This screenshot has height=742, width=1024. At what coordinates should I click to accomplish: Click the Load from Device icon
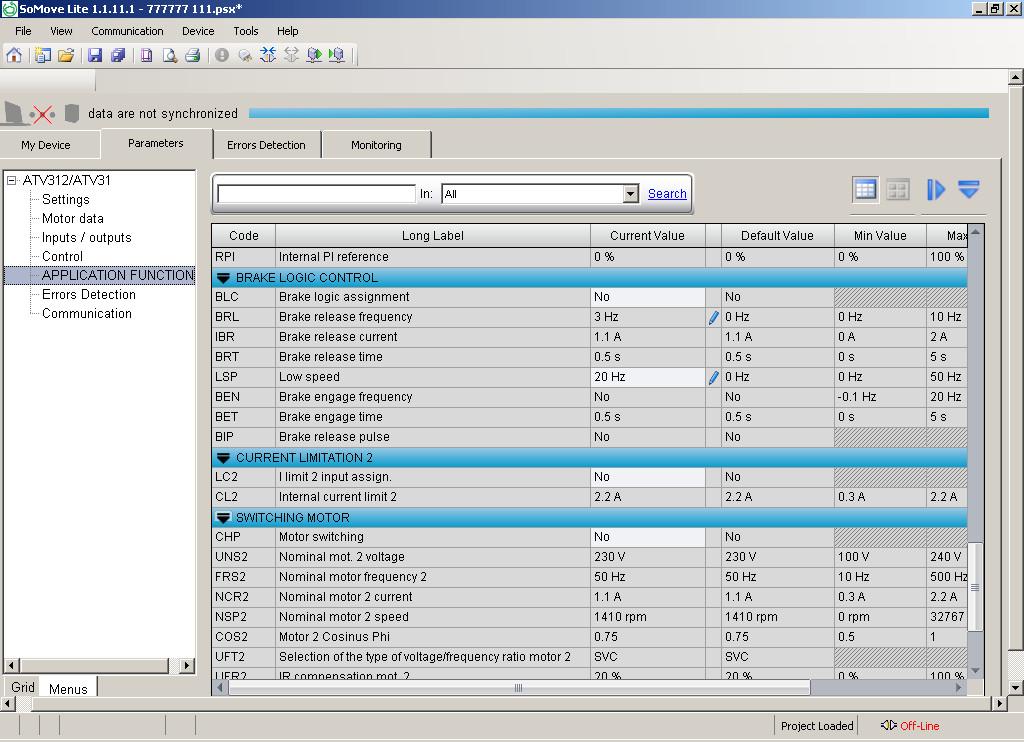pyautogui.click(x=337, y=55)
